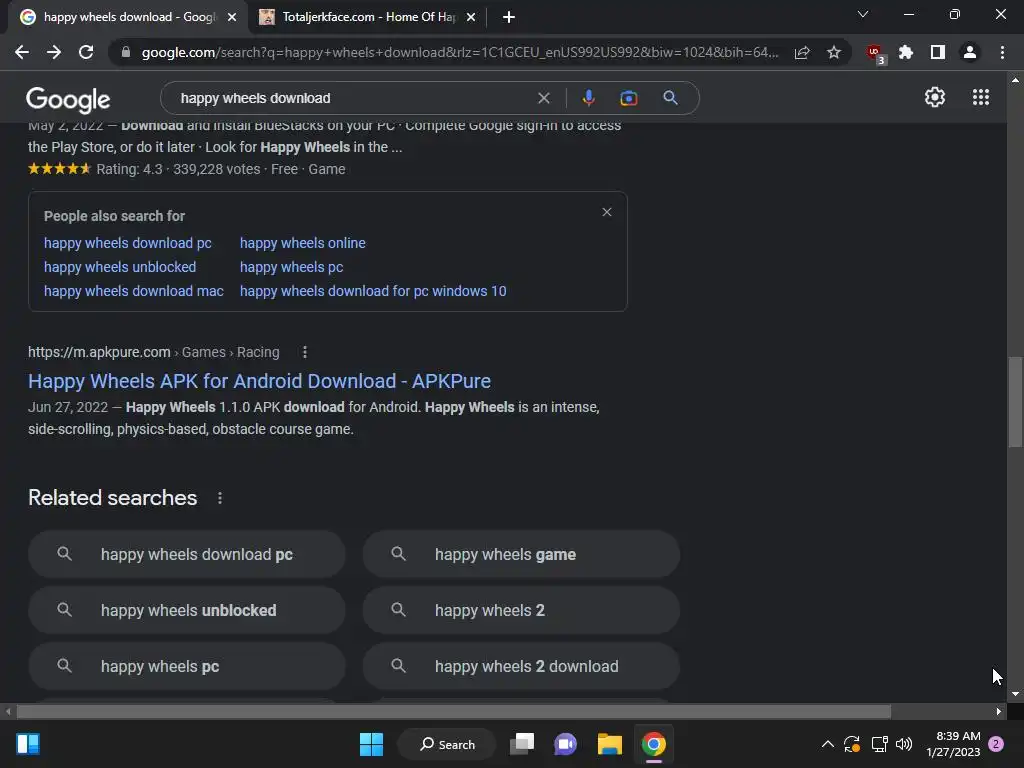Dismiss the People also search for box
1024x768 pixels.
[607, 212]
